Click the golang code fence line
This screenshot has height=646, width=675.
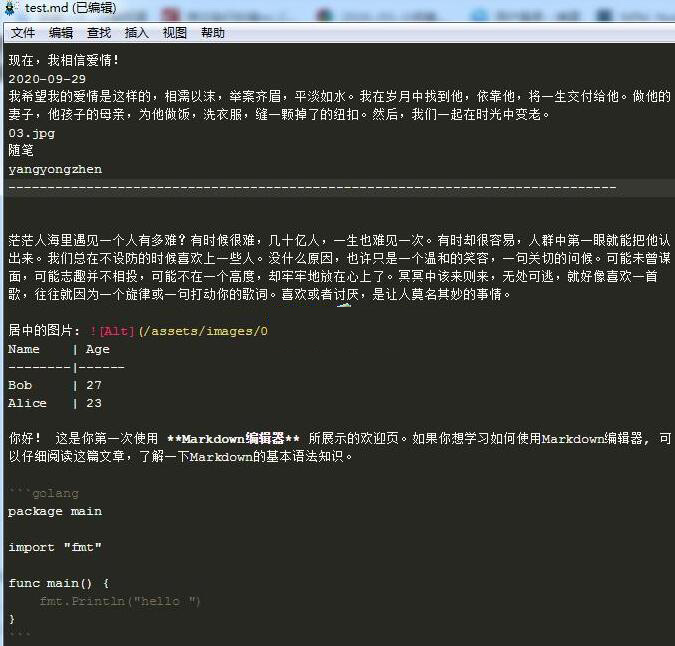click(x=43, y=493)
